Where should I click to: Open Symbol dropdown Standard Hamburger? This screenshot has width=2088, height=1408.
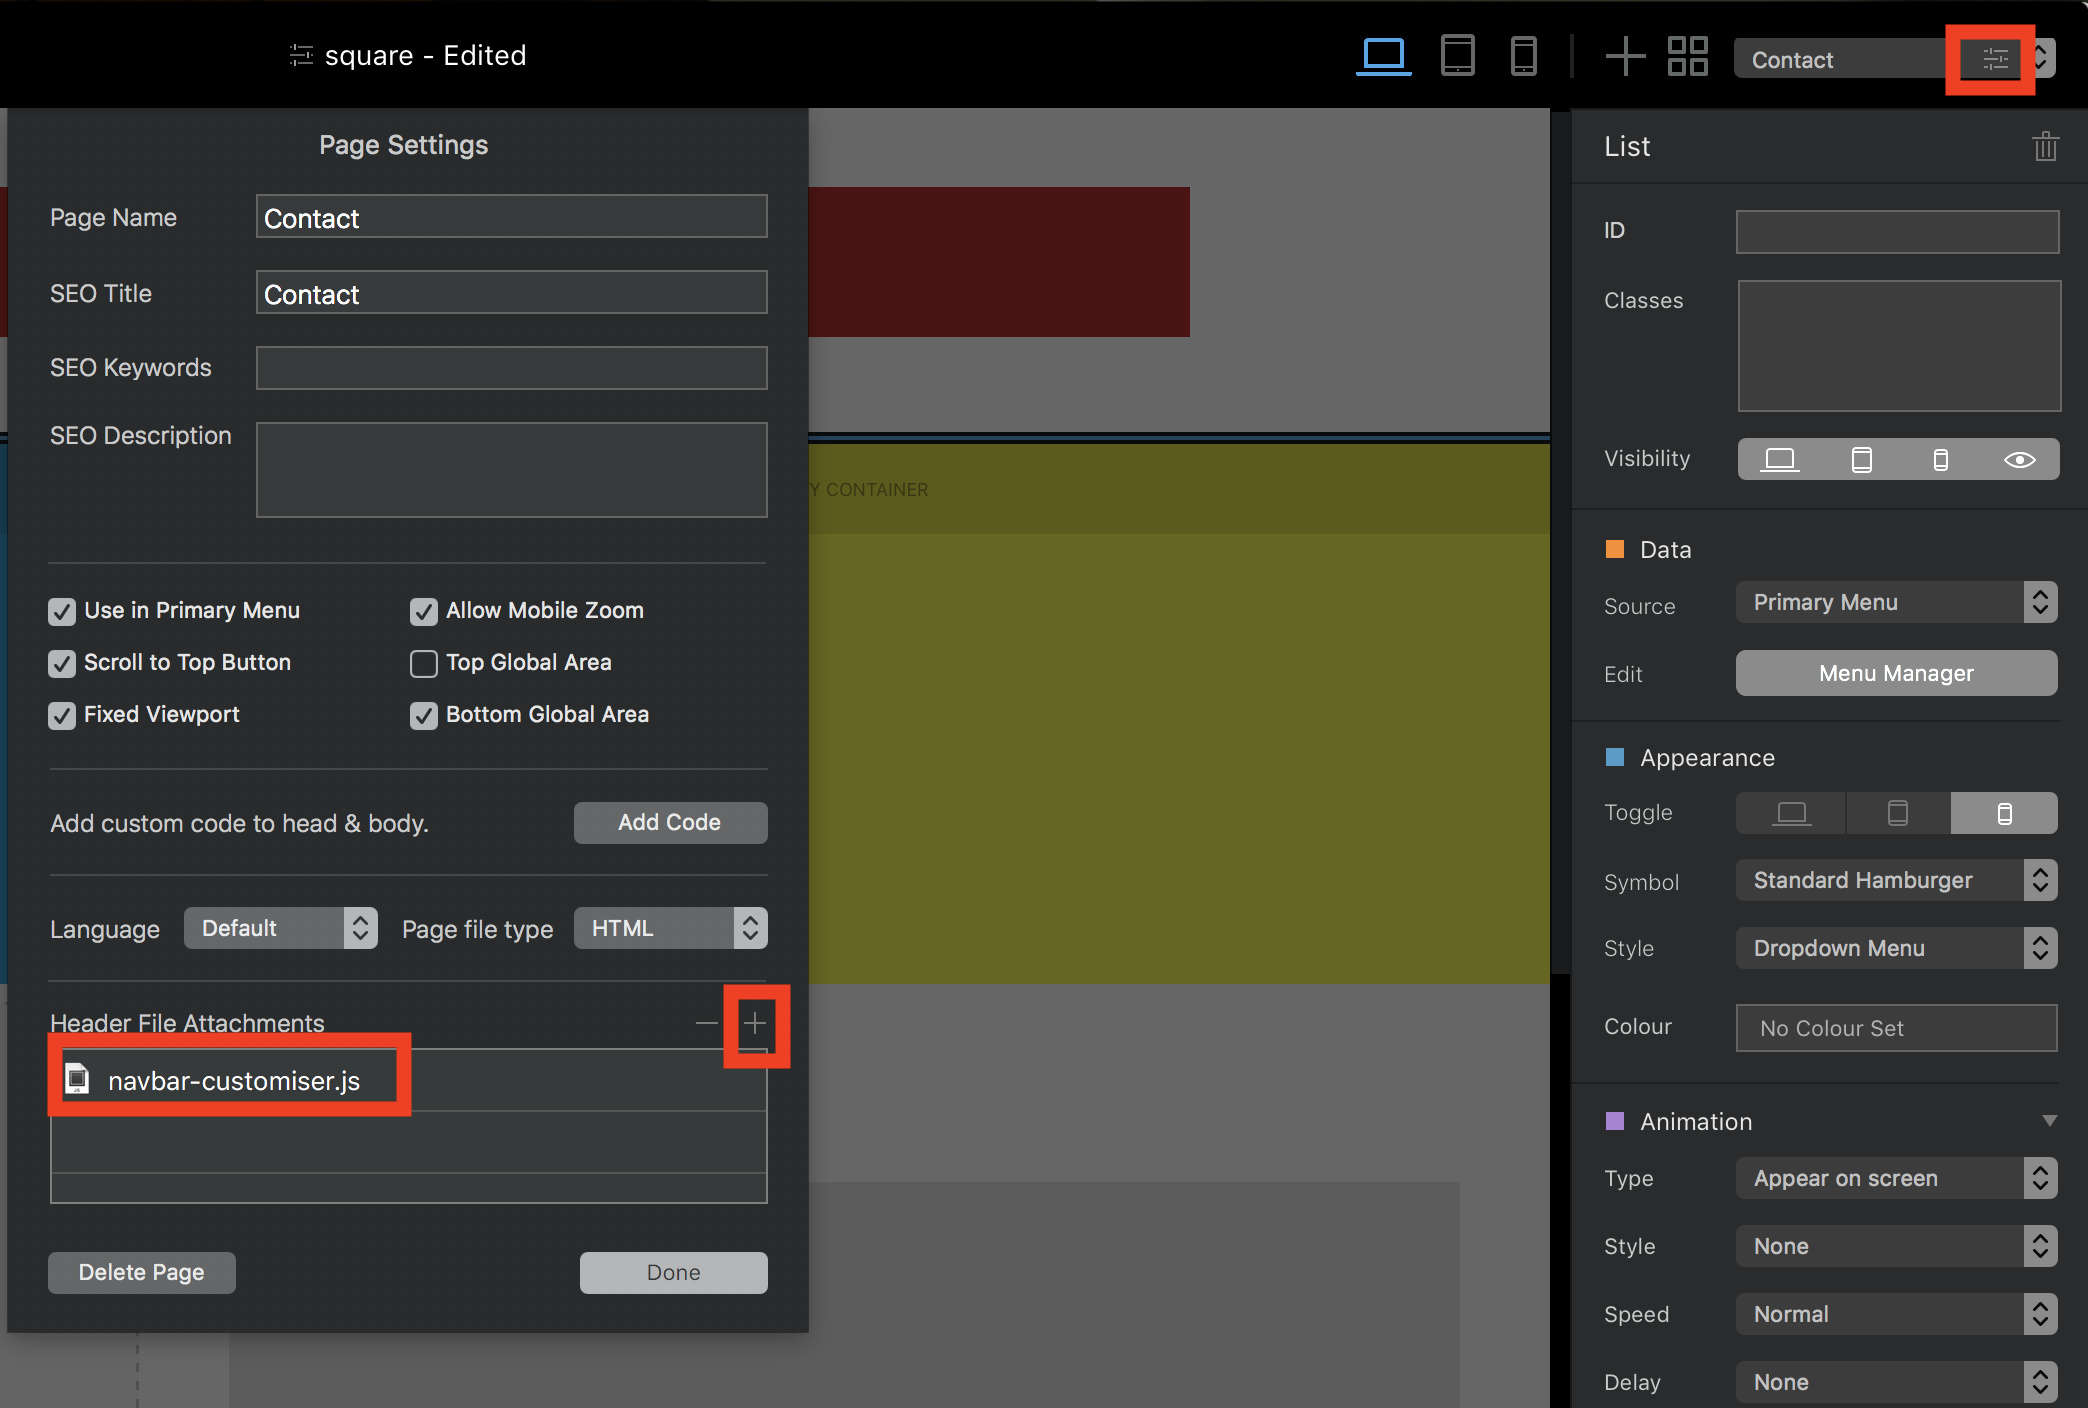(x=1896, y=880)
